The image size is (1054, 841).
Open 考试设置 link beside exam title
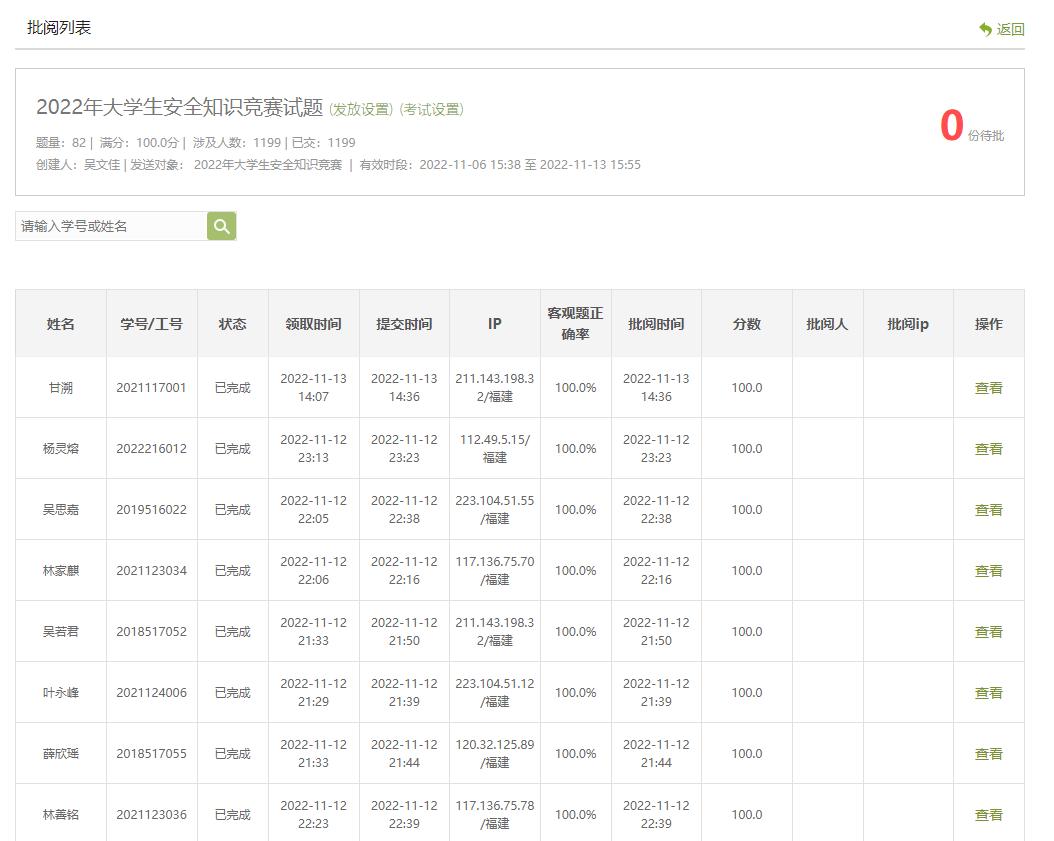[x=432, y=109]
